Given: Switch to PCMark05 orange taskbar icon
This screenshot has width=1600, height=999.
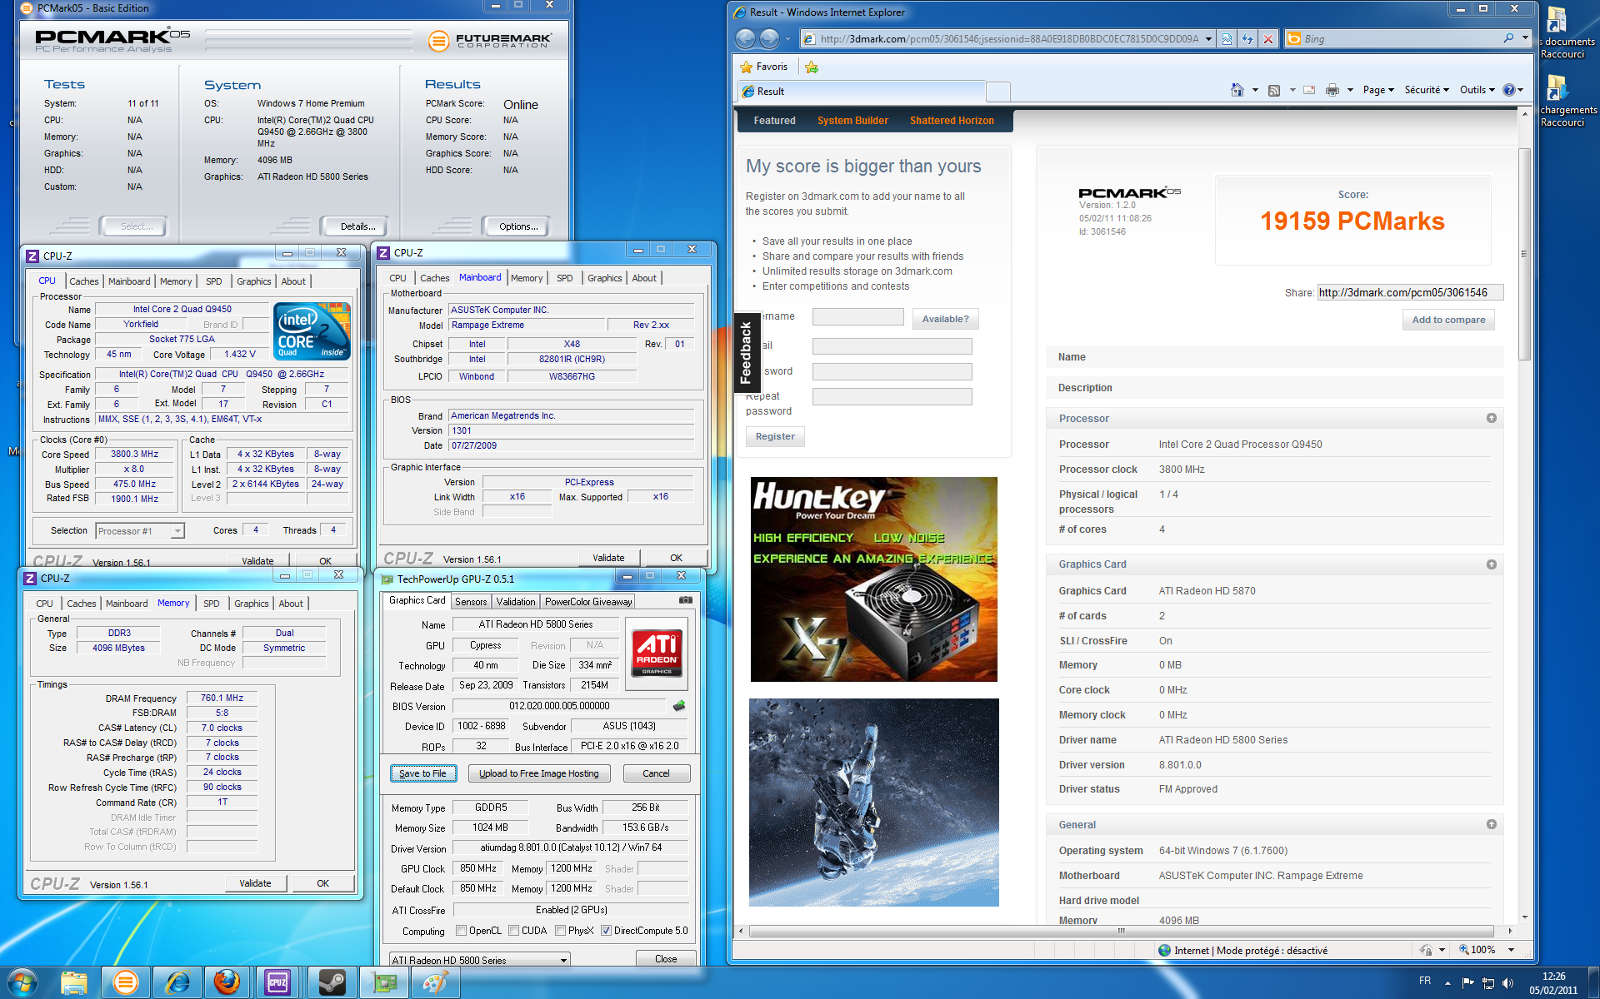Looking at the screenshot, I should click(125, 982).
